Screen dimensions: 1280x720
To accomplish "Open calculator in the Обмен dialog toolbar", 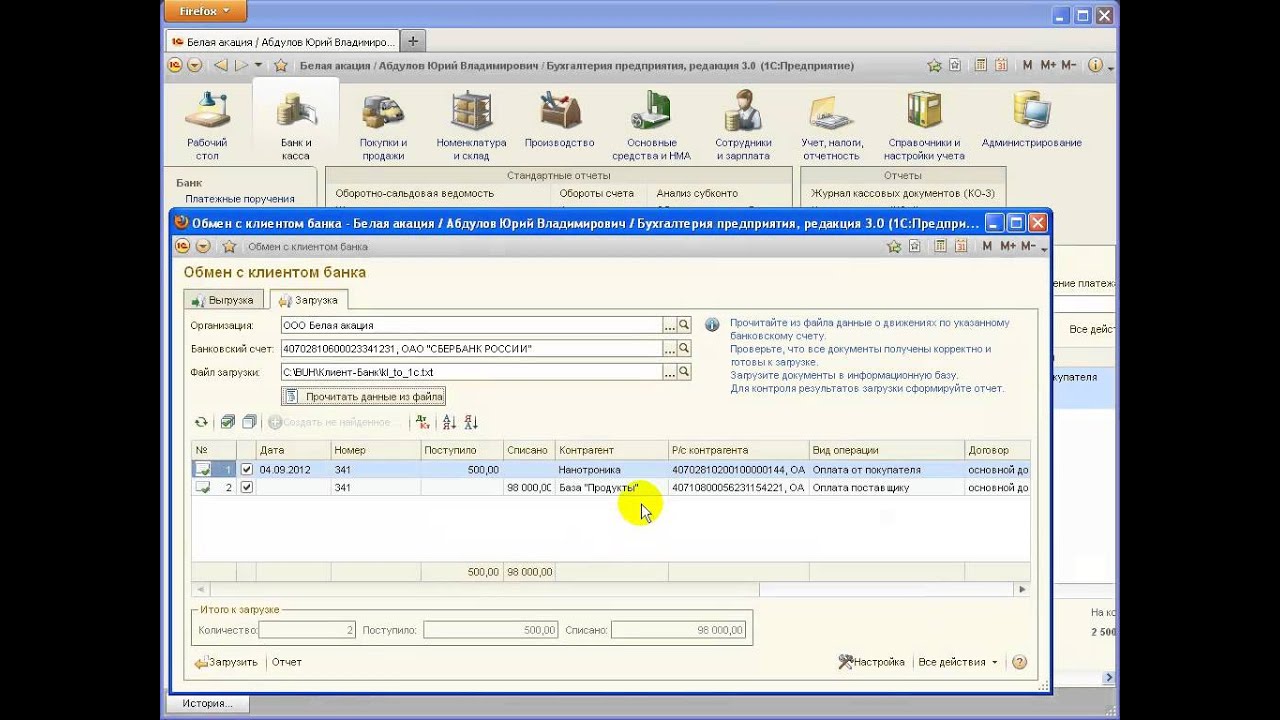I will tap(940, 246).
